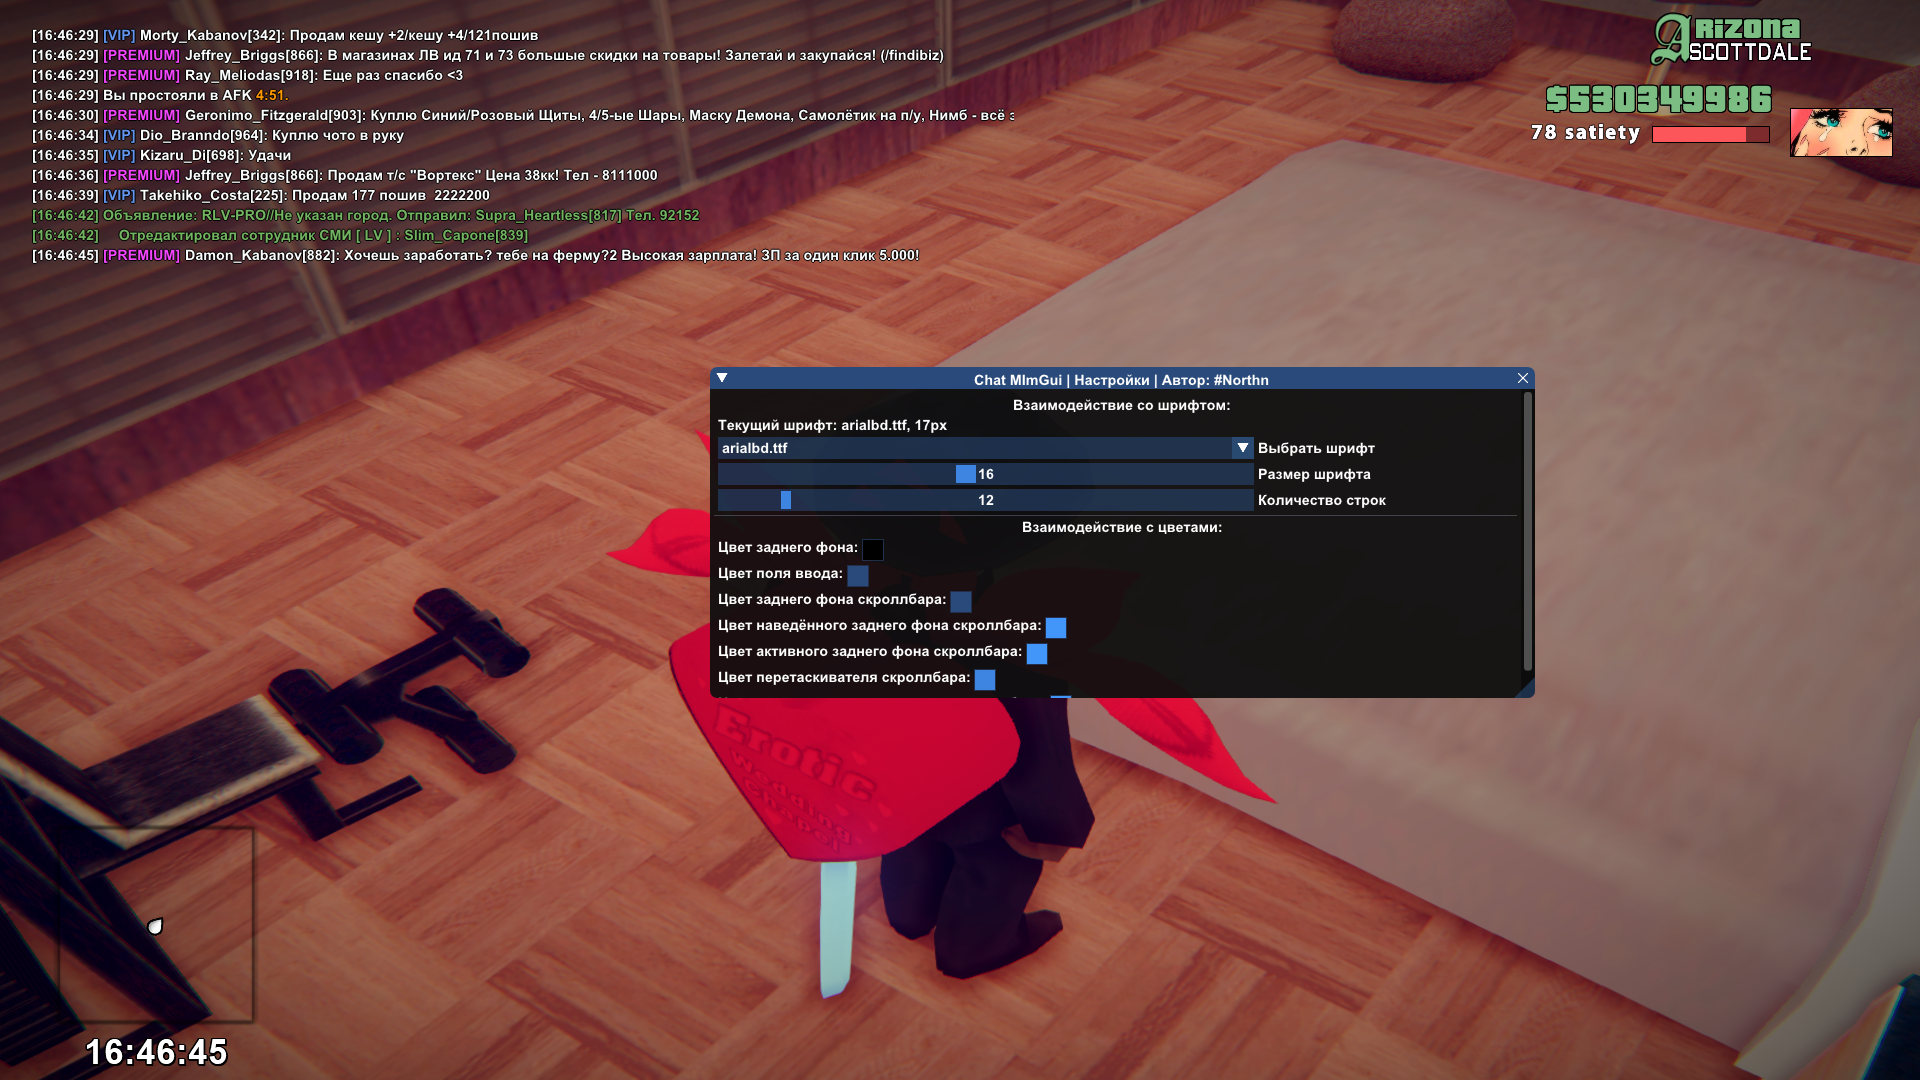Click the line count slider handle

point(786,500)
